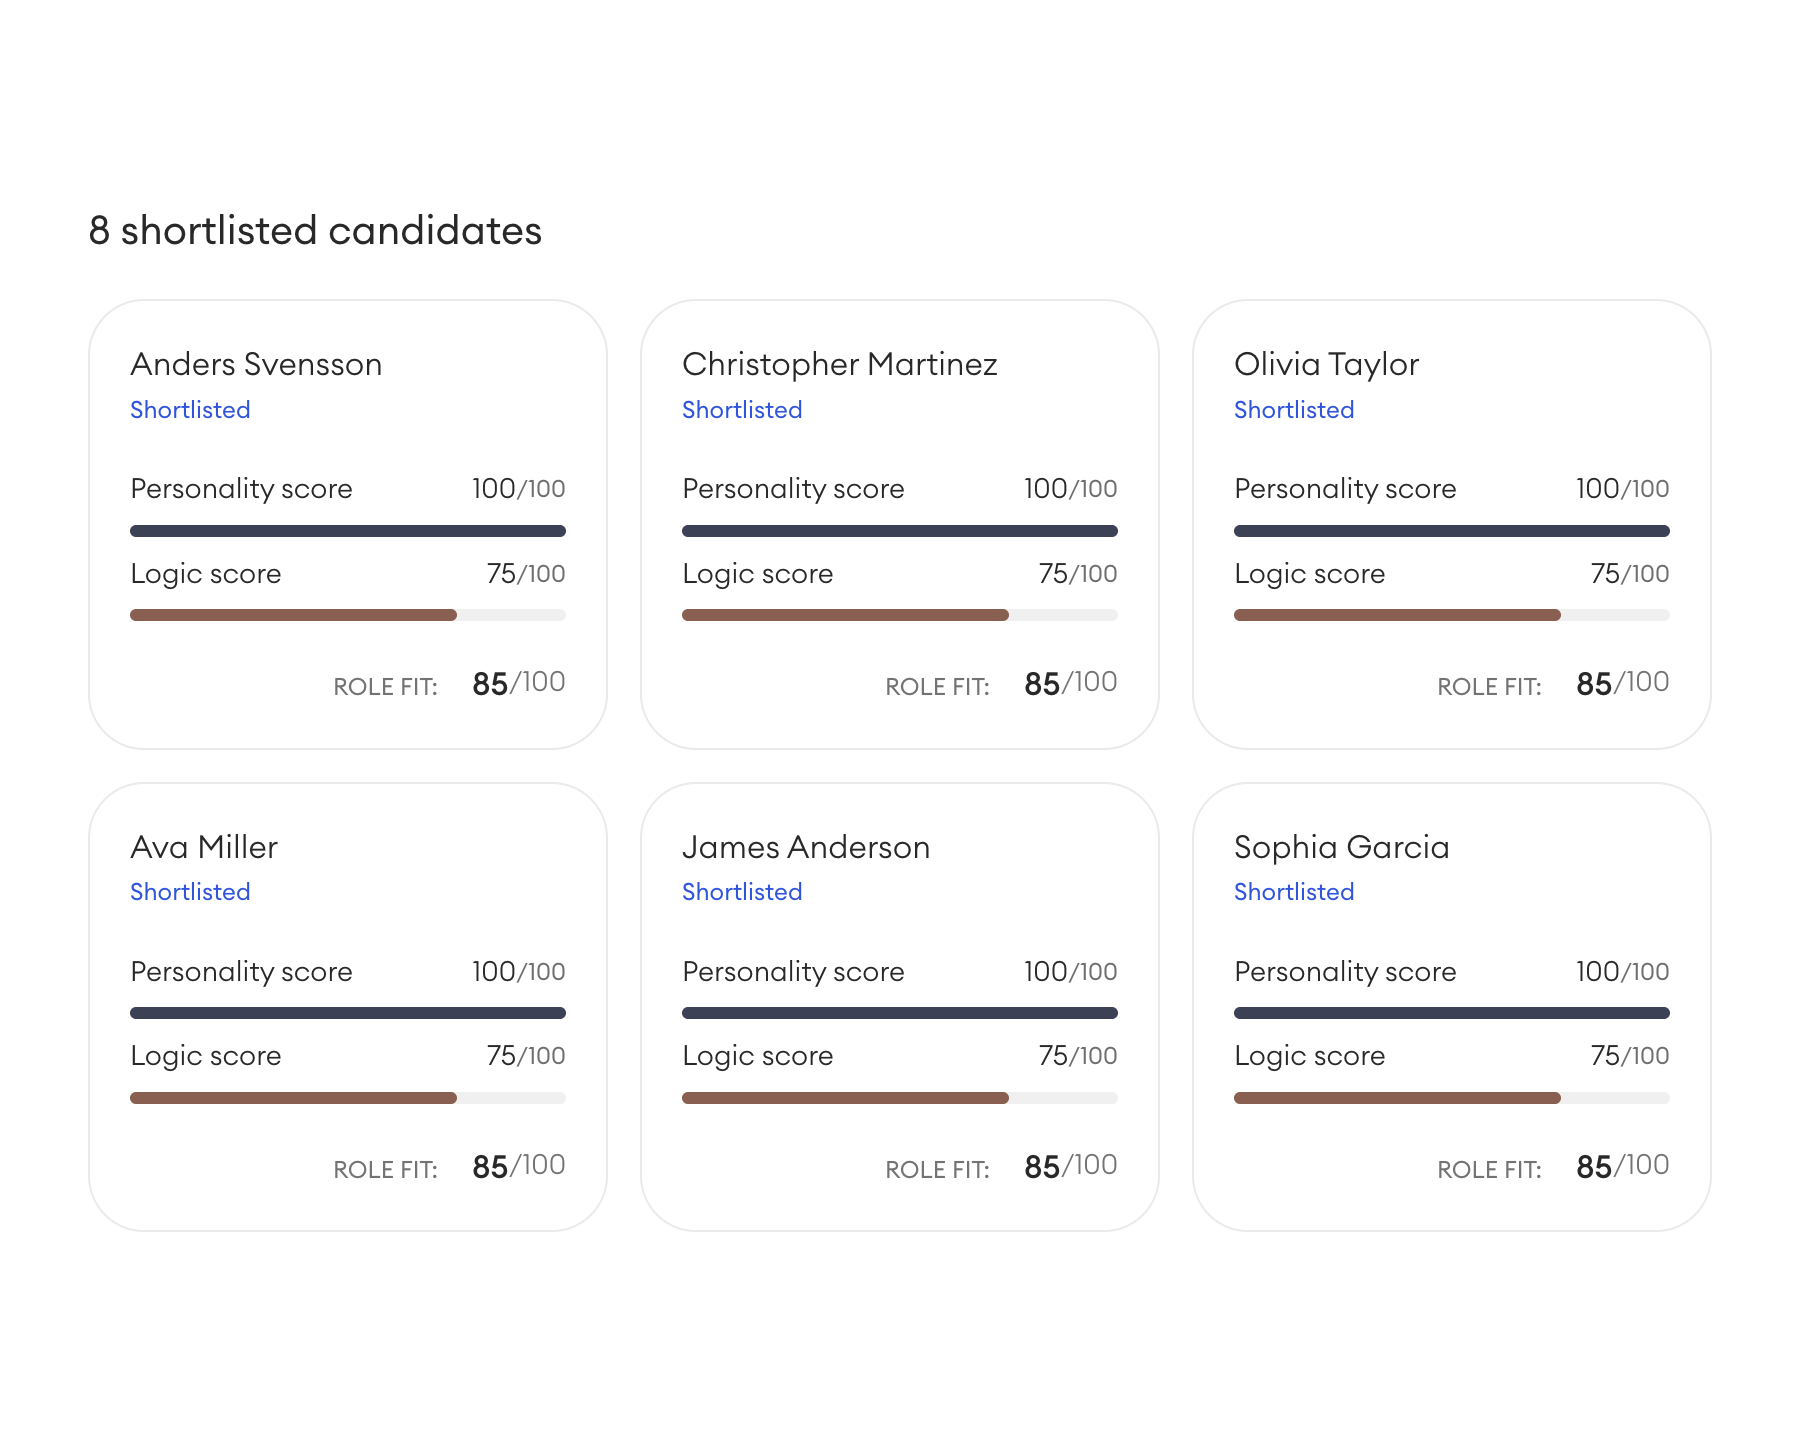Image resolution: width=1794 pixels, height=1442 pixels.
Task: Click the Shortlisted status under James Anderson
Action: click(742, 892)
